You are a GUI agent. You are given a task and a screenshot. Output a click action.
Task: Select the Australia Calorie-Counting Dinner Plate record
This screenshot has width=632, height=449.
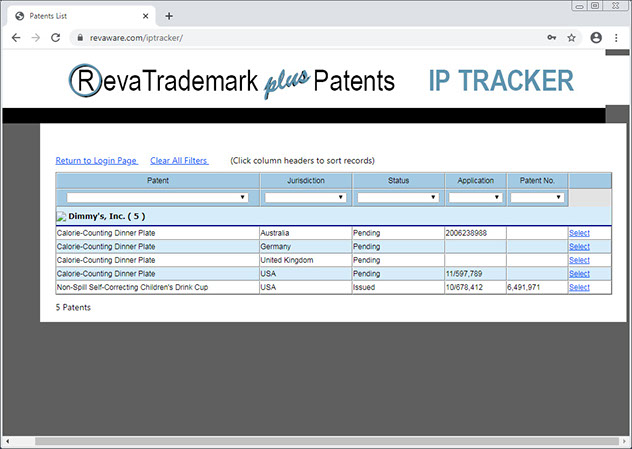click(579, 233)
